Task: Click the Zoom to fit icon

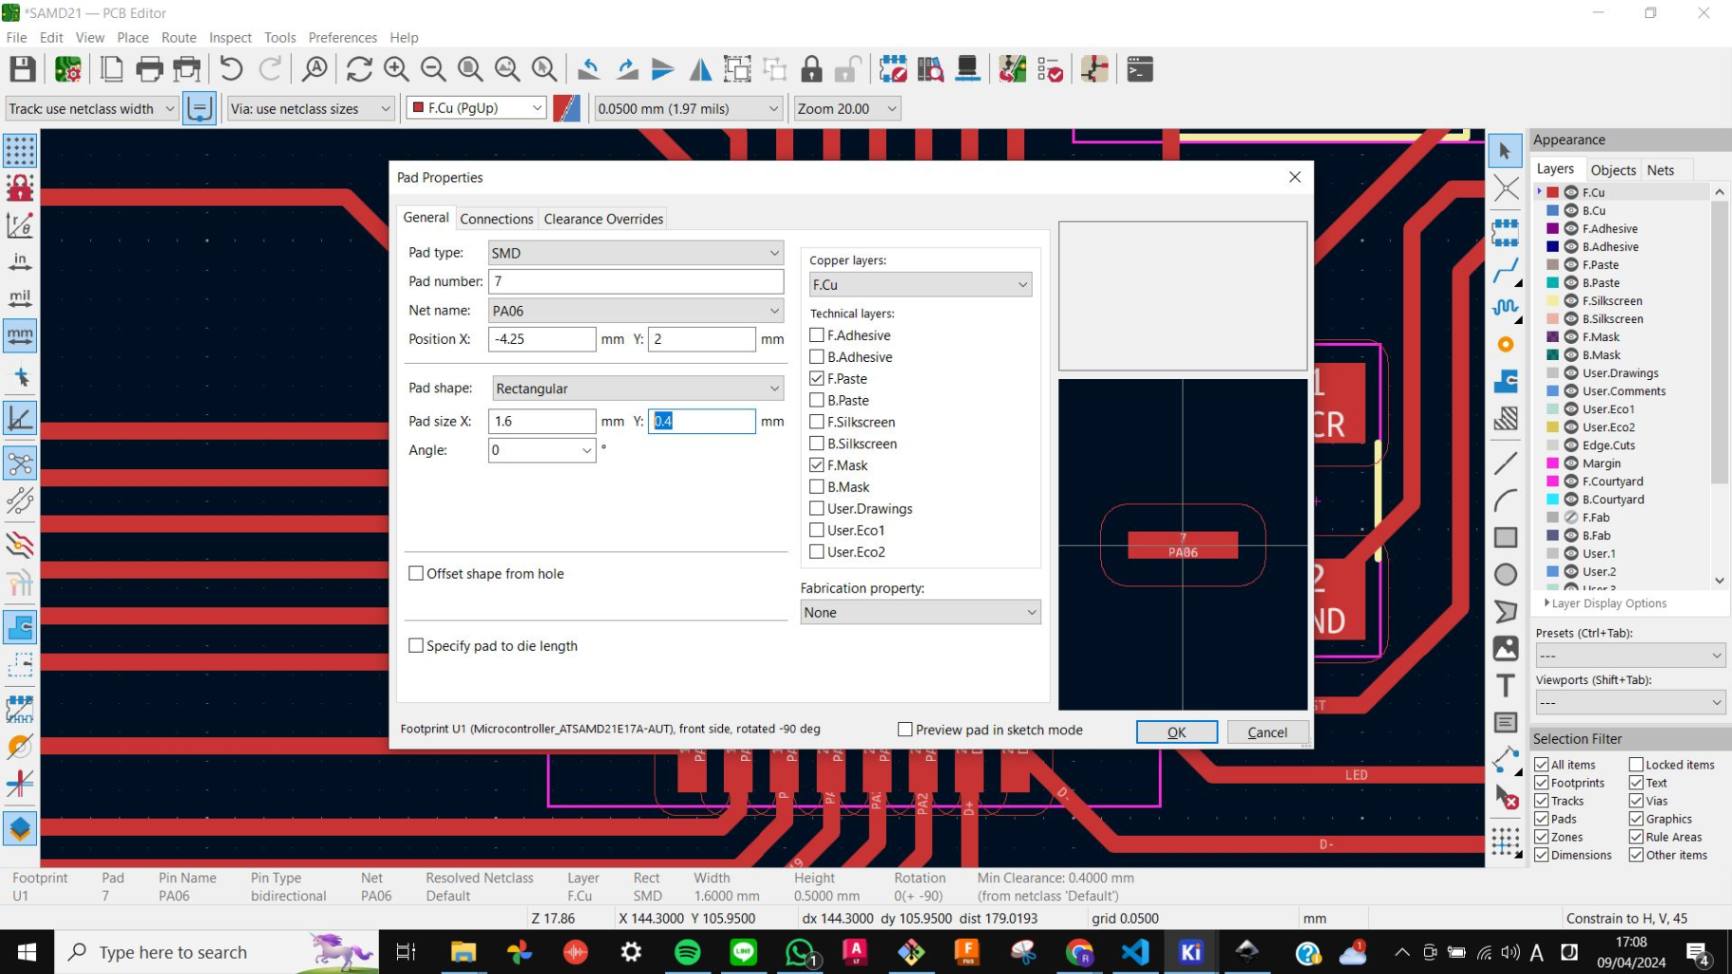Action: [470, 69]
